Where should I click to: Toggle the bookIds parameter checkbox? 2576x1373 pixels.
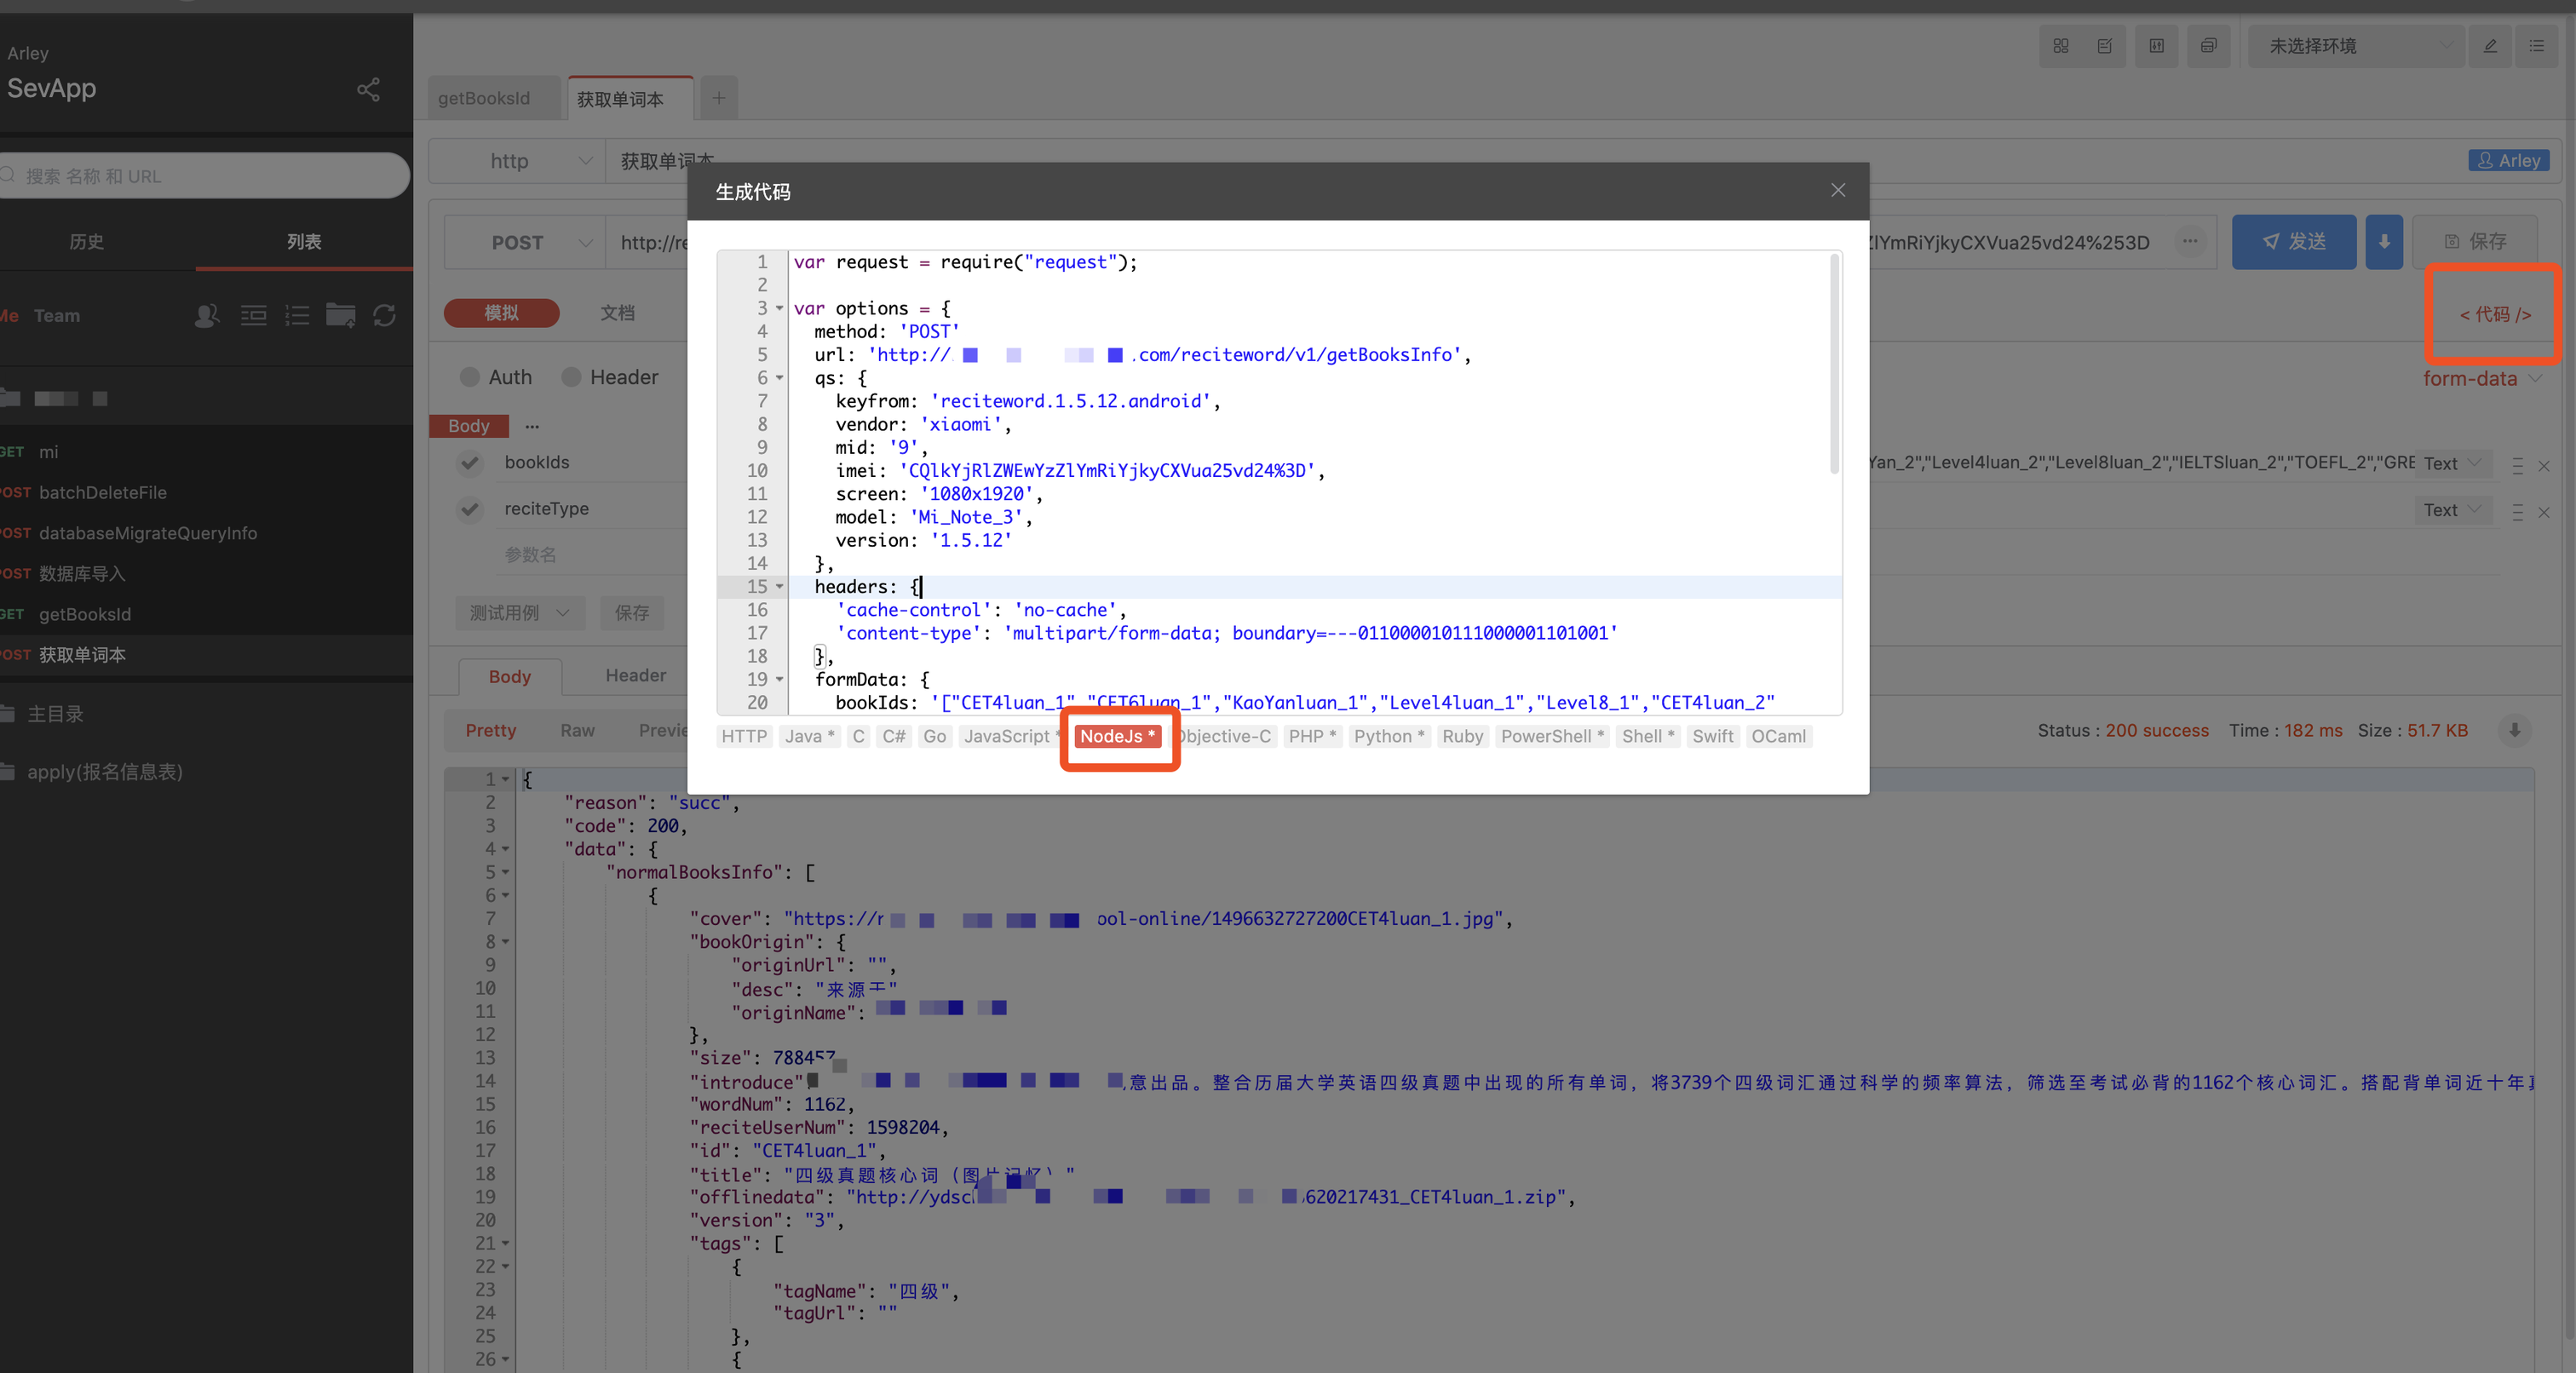(470, 462)
